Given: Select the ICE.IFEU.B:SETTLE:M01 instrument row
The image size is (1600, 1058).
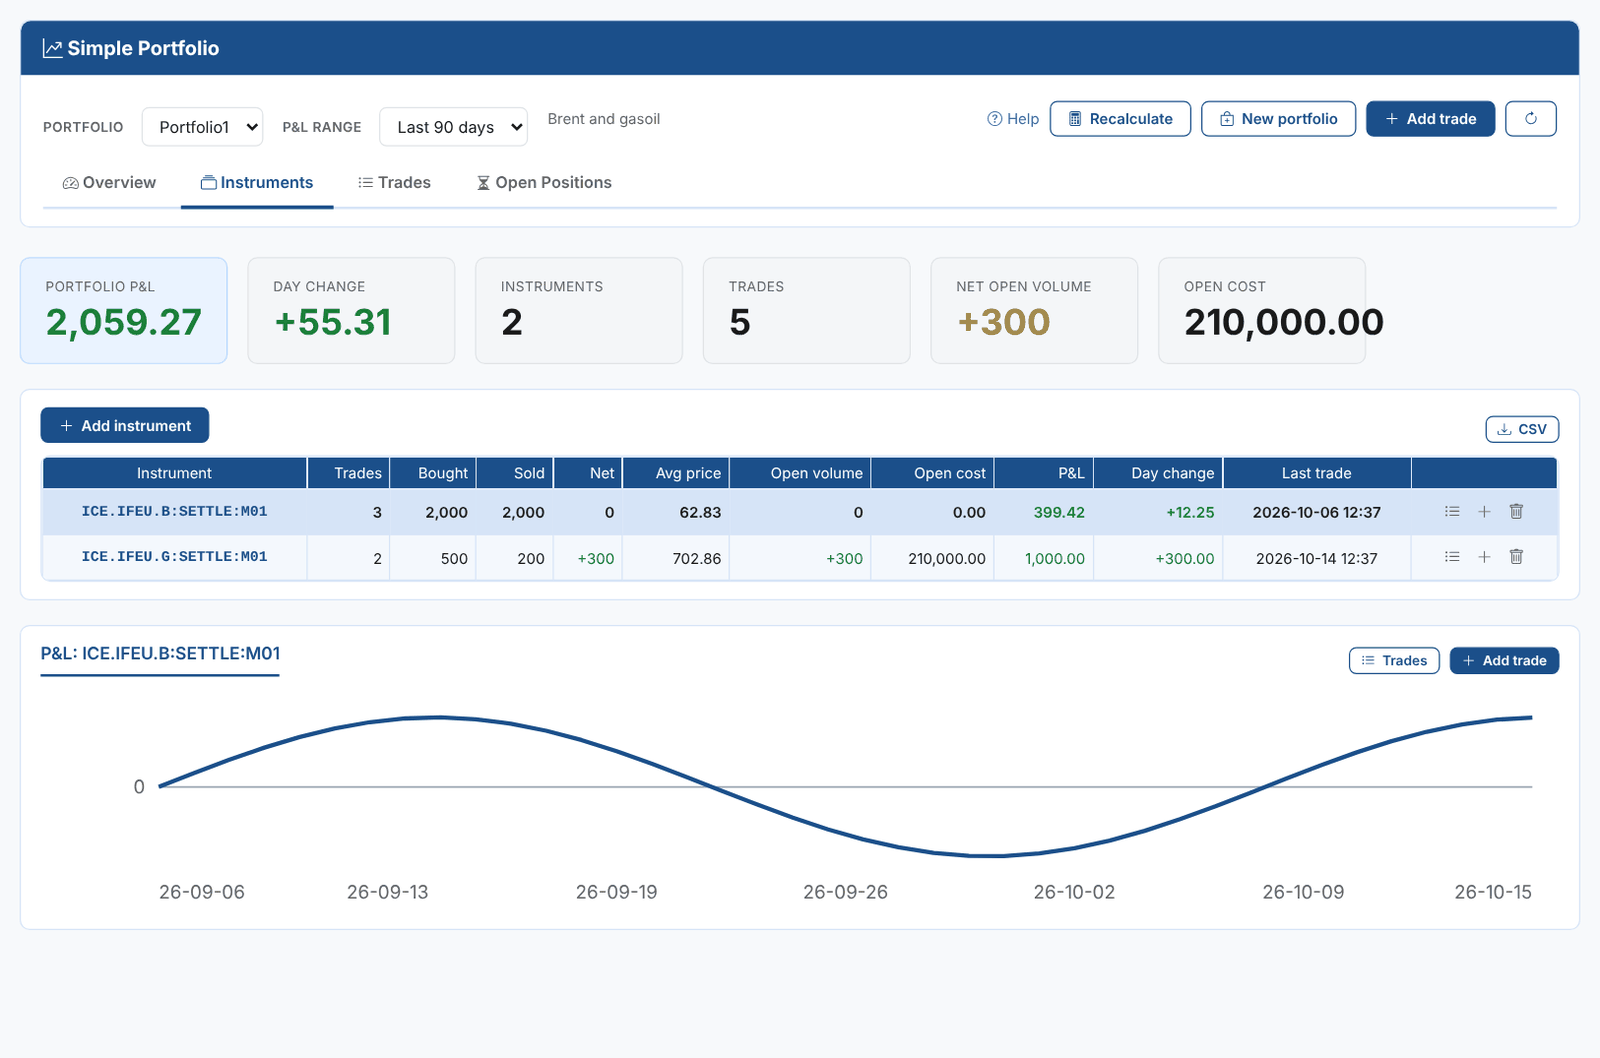Looking at the screenshot, I should pyautogui.click(x=800, y=512).
